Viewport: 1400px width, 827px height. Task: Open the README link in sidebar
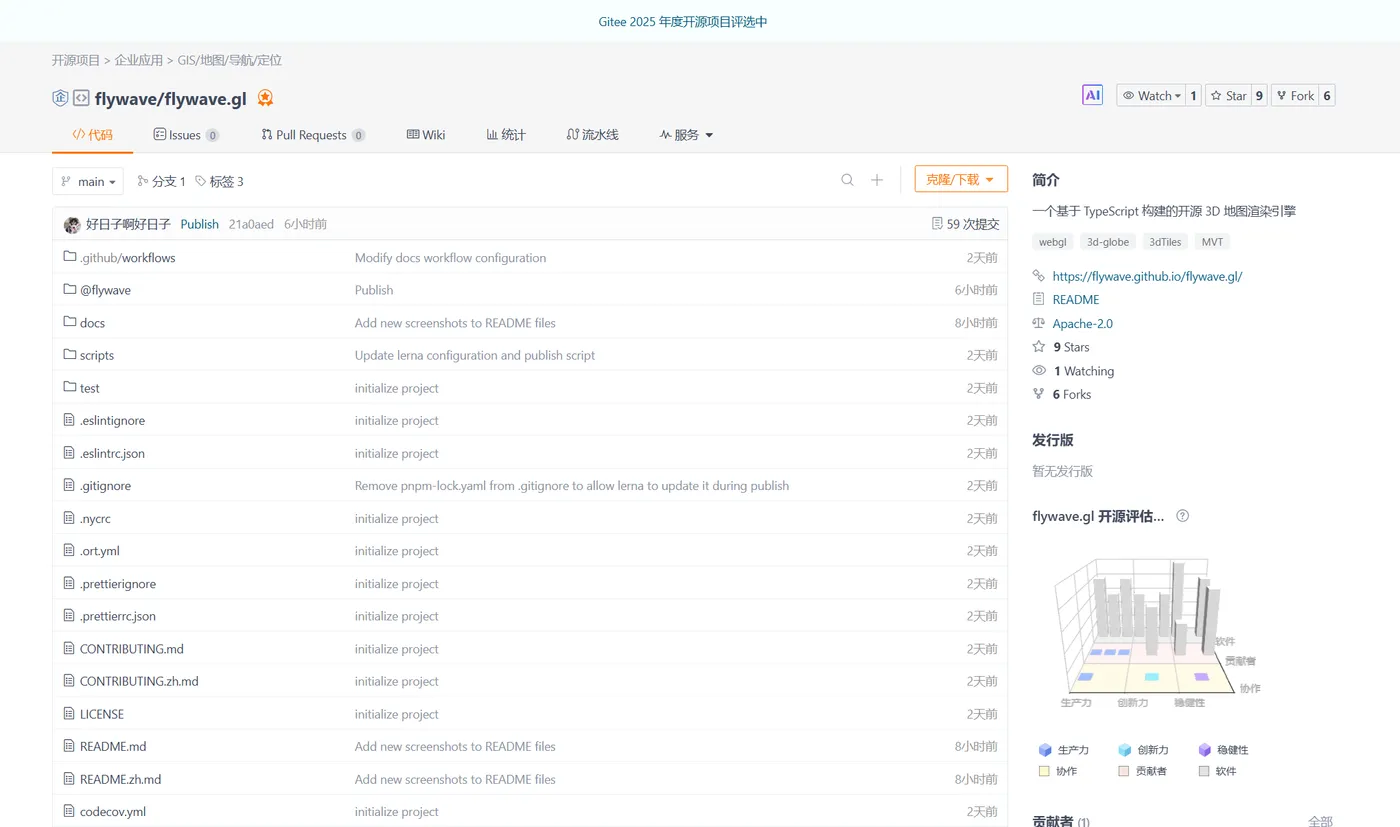tap(1075, 300)
